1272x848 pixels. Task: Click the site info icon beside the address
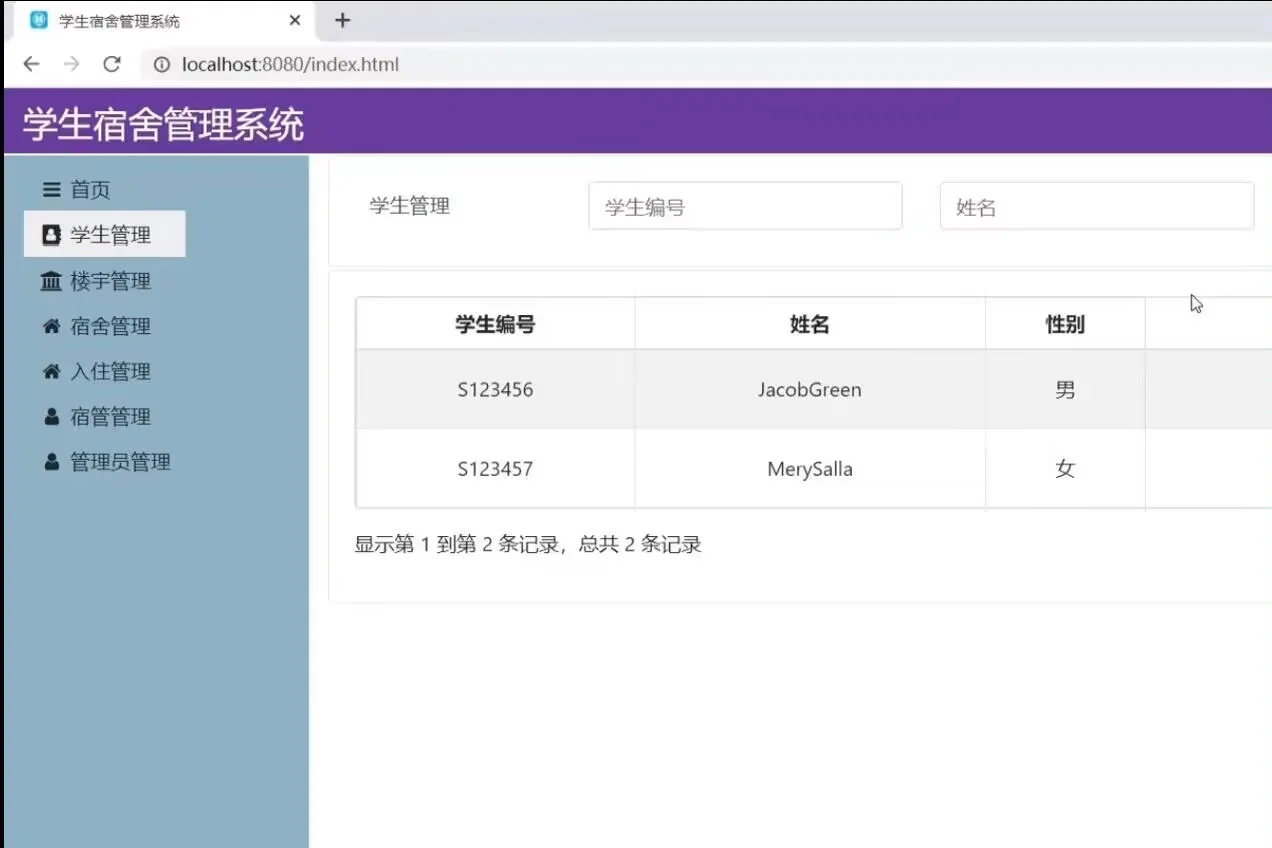point(161,64)
